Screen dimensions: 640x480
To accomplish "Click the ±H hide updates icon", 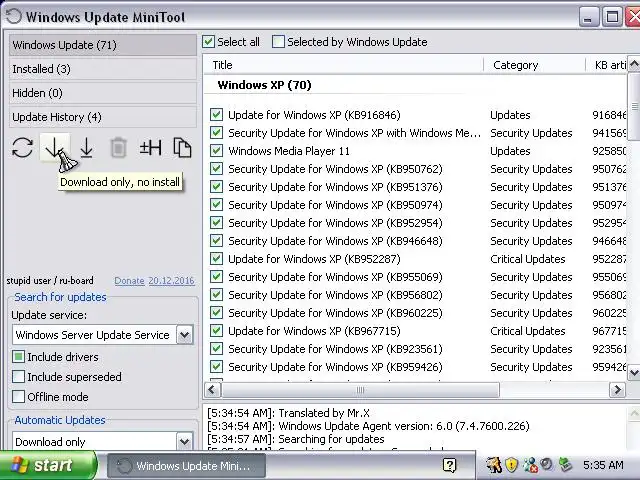I will pyautogui.click(x=150, y=148).
